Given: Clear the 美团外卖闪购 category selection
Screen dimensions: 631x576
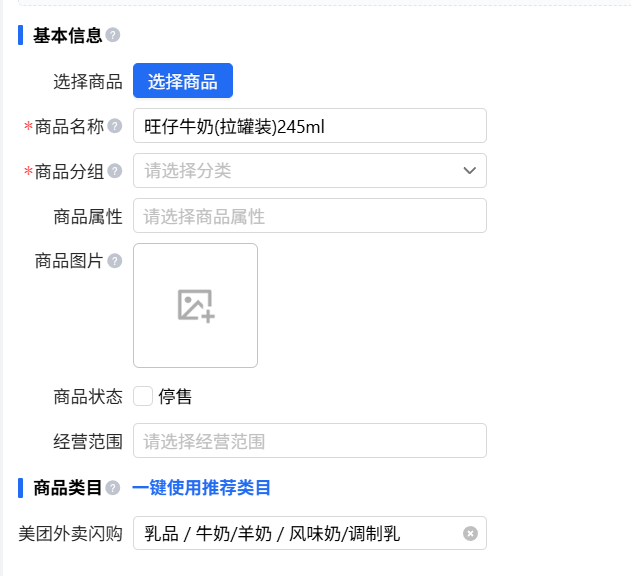Looking at the screenshot, I should (x=470, y=533).
